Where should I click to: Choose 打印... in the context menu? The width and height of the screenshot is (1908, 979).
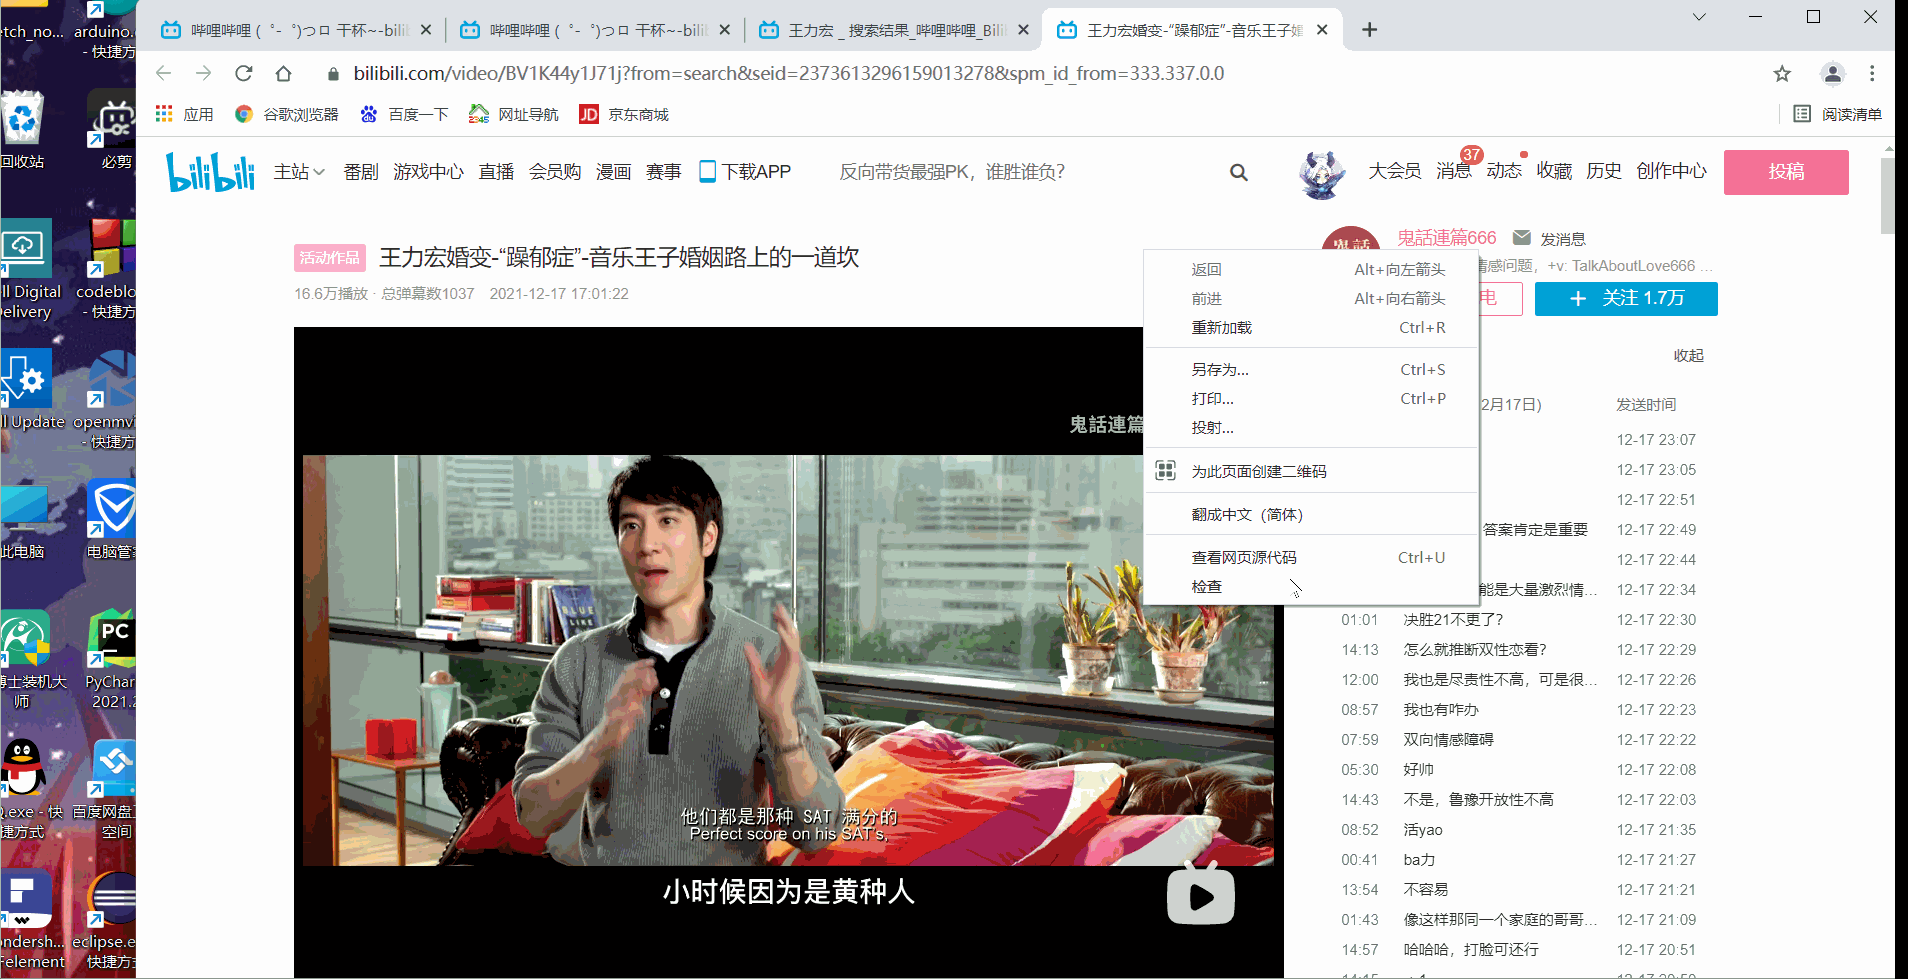click(1311, 398)
